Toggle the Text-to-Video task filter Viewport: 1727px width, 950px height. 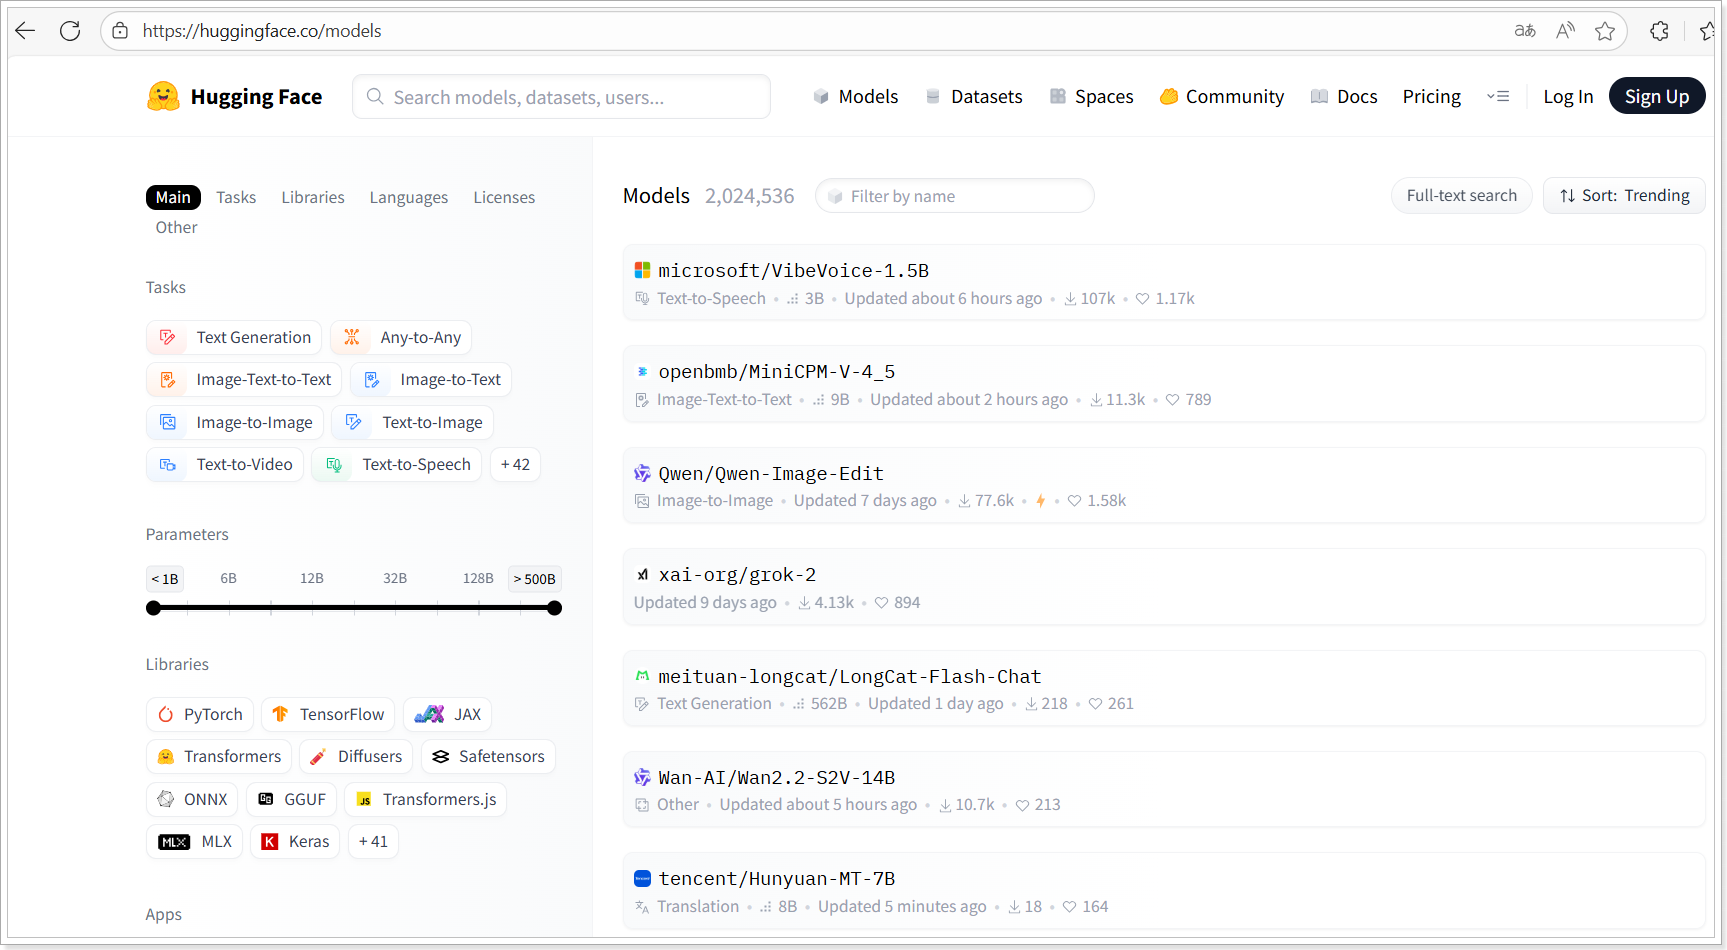click(x=225, y=465)
